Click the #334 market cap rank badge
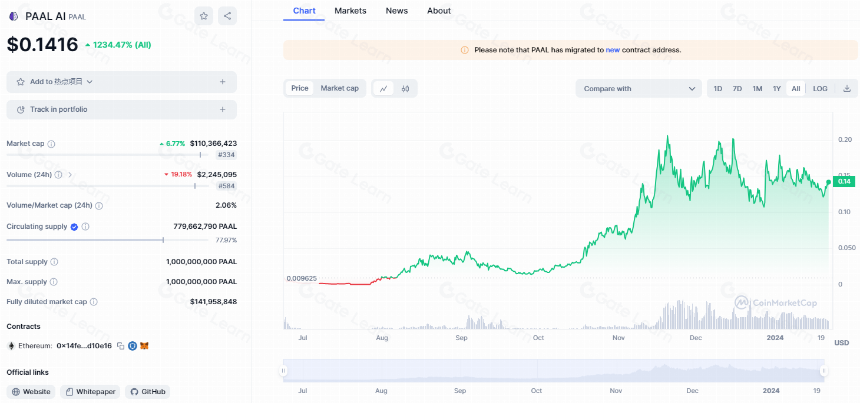860x403 pixels. [227, 155]
